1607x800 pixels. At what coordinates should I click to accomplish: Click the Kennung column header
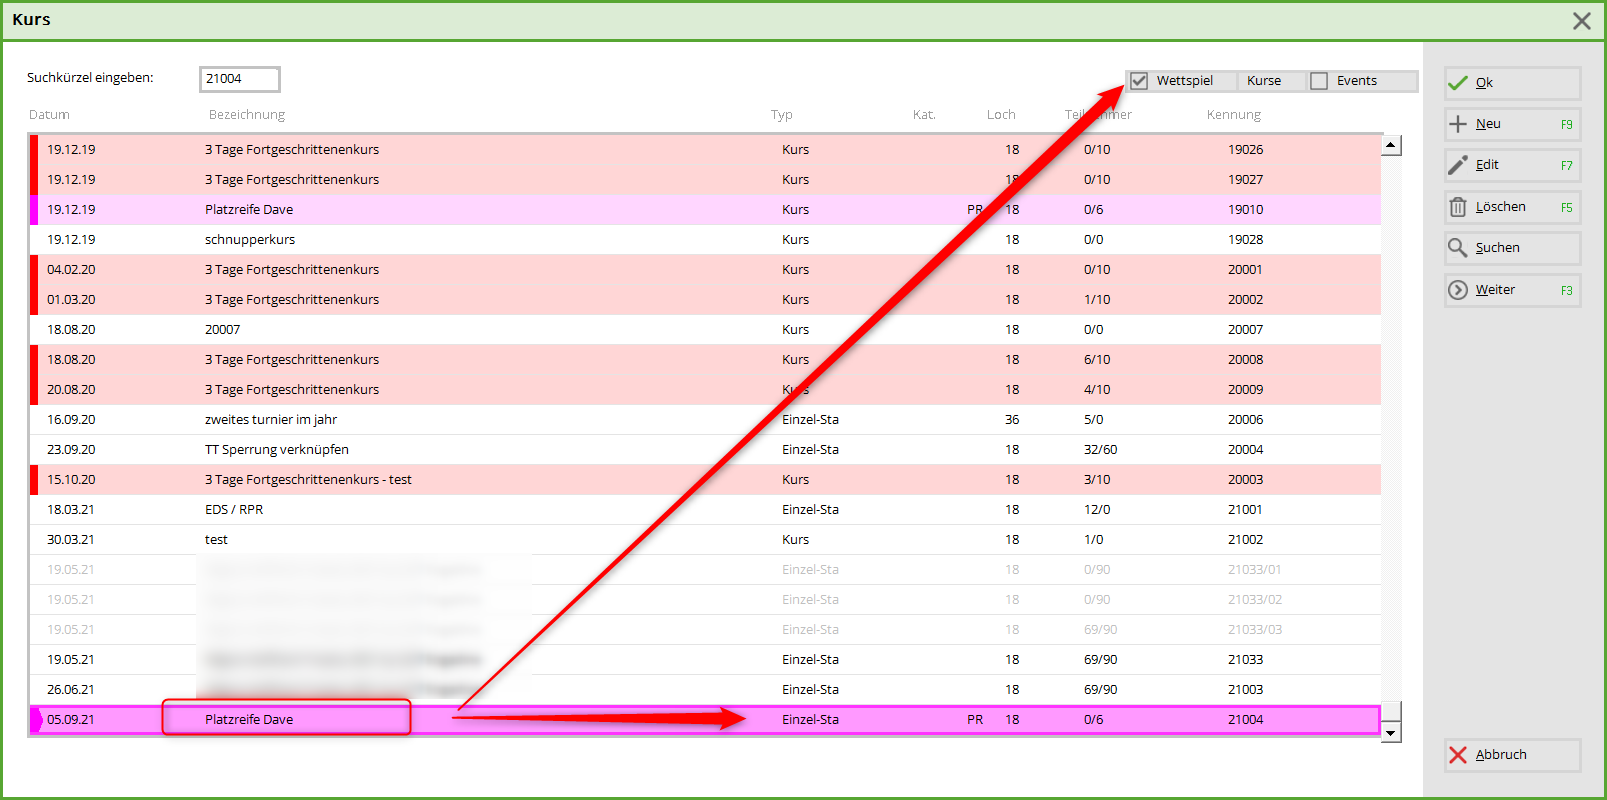pyautogui.click(x=1233, y=115)
